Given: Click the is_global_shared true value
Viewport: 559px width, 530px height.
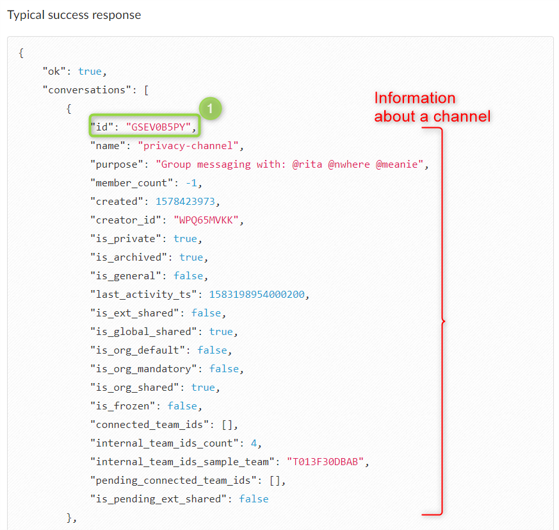Looking at the screenshot, I should point(221,332).
